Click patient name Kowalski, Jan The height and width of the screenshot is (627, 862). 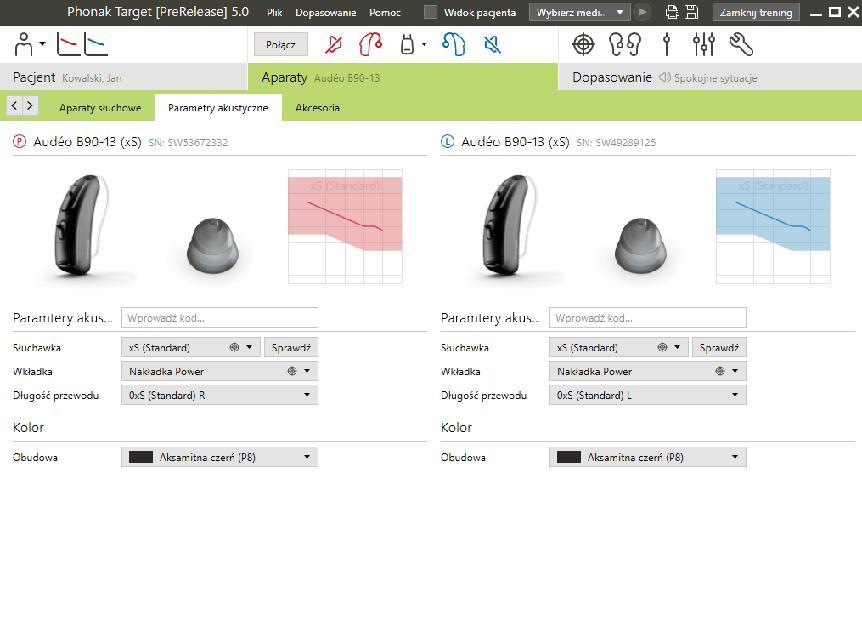pyautogui.click(x=92, y=78)
